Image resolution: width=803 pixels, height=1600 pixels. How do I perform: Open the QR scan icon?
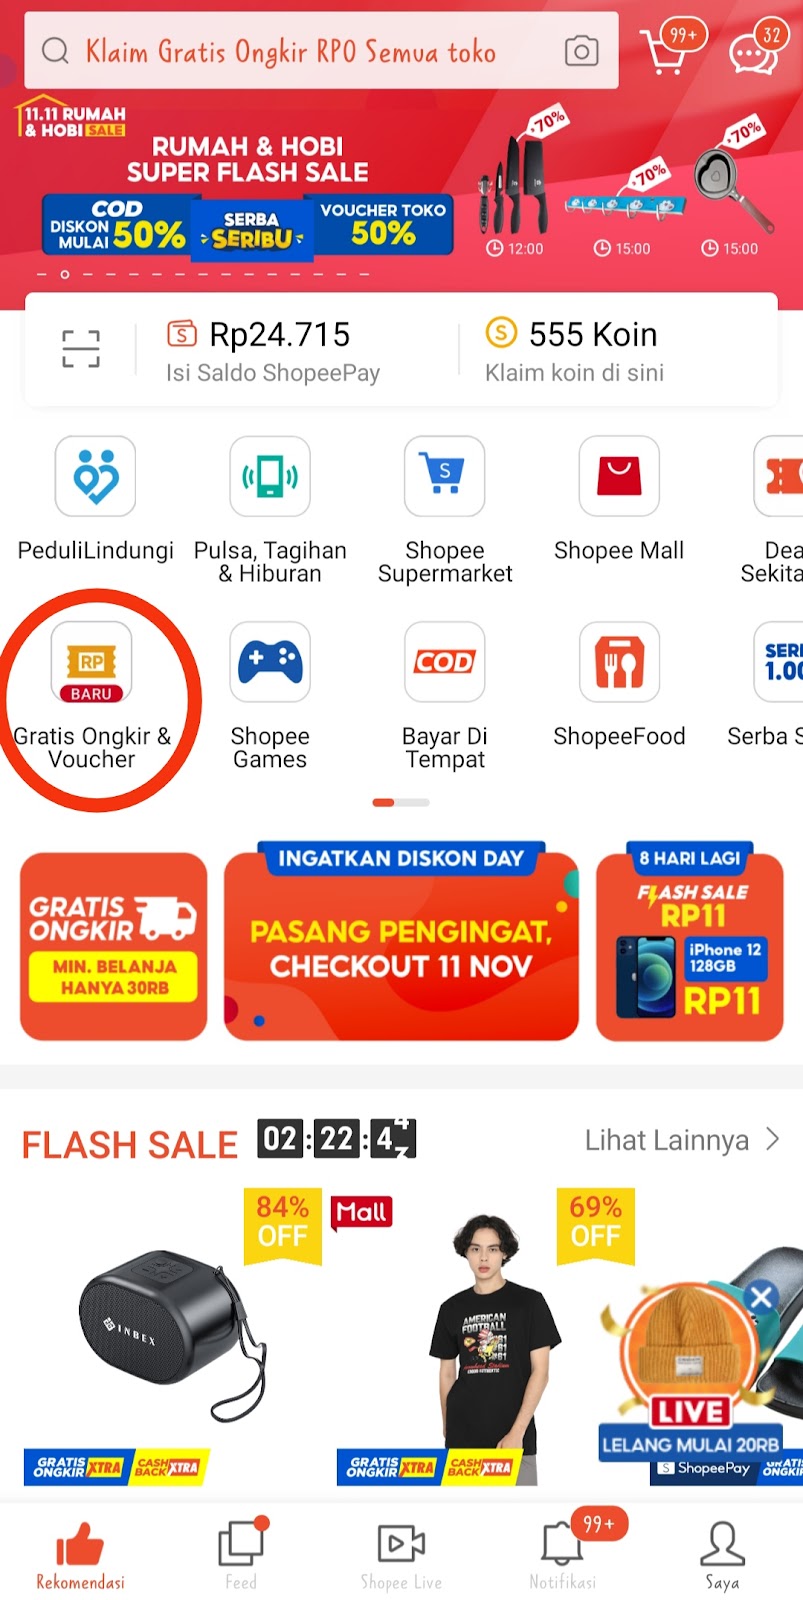81,349
